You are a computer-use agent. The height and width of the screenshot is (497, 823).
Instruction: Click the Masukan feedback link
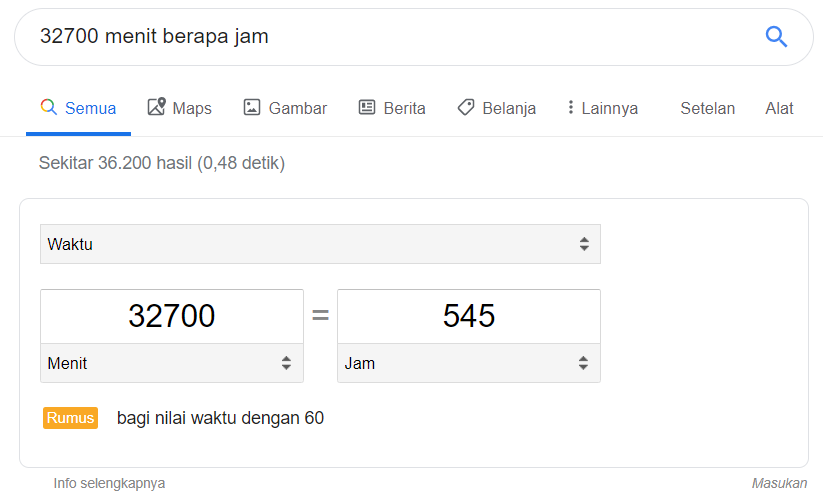pyautogui.click(x=779, y=483)
